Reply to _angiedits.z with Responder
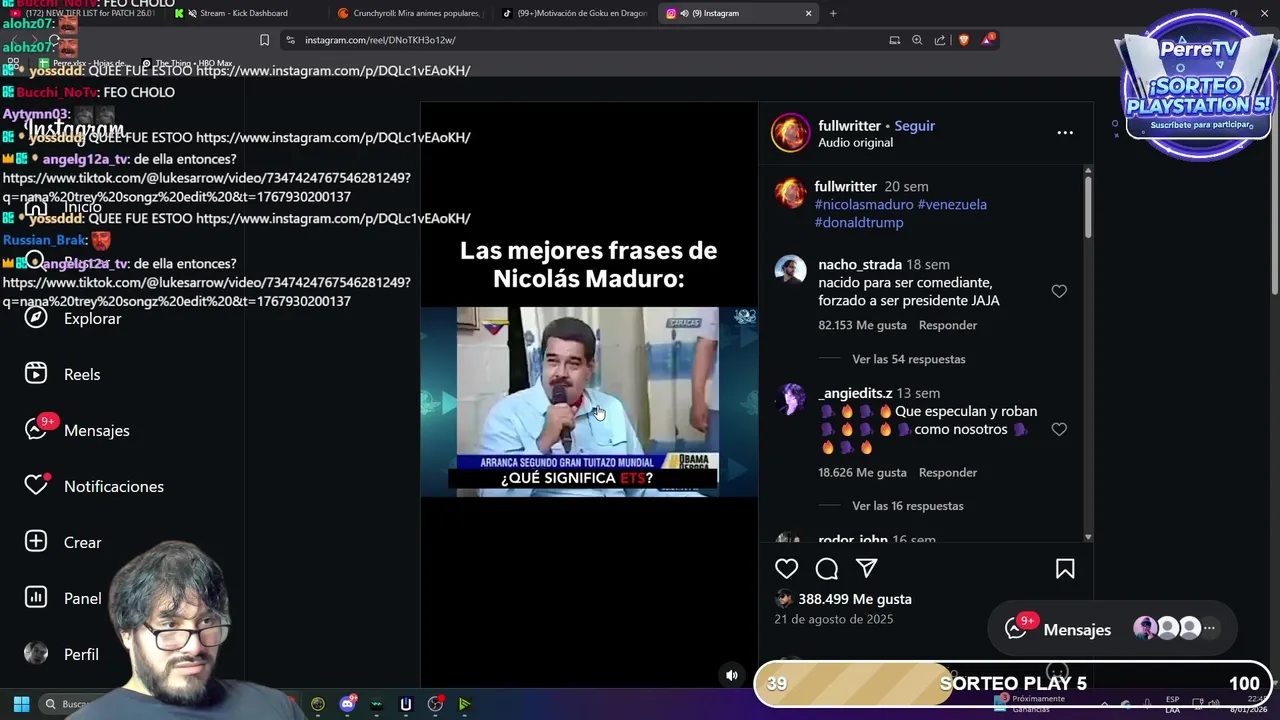Image resolution: width=1280 pixels, height=720 pixels. coord(948,472)
